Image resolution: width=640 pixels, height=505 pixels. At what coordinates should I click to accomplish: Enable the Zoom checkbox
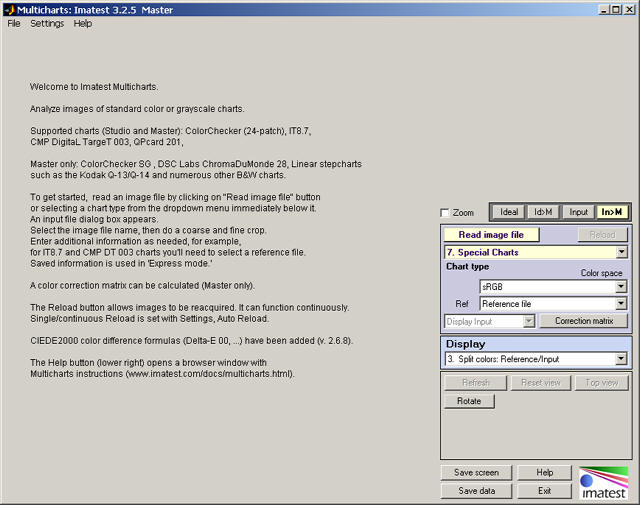tap(444, 213)
